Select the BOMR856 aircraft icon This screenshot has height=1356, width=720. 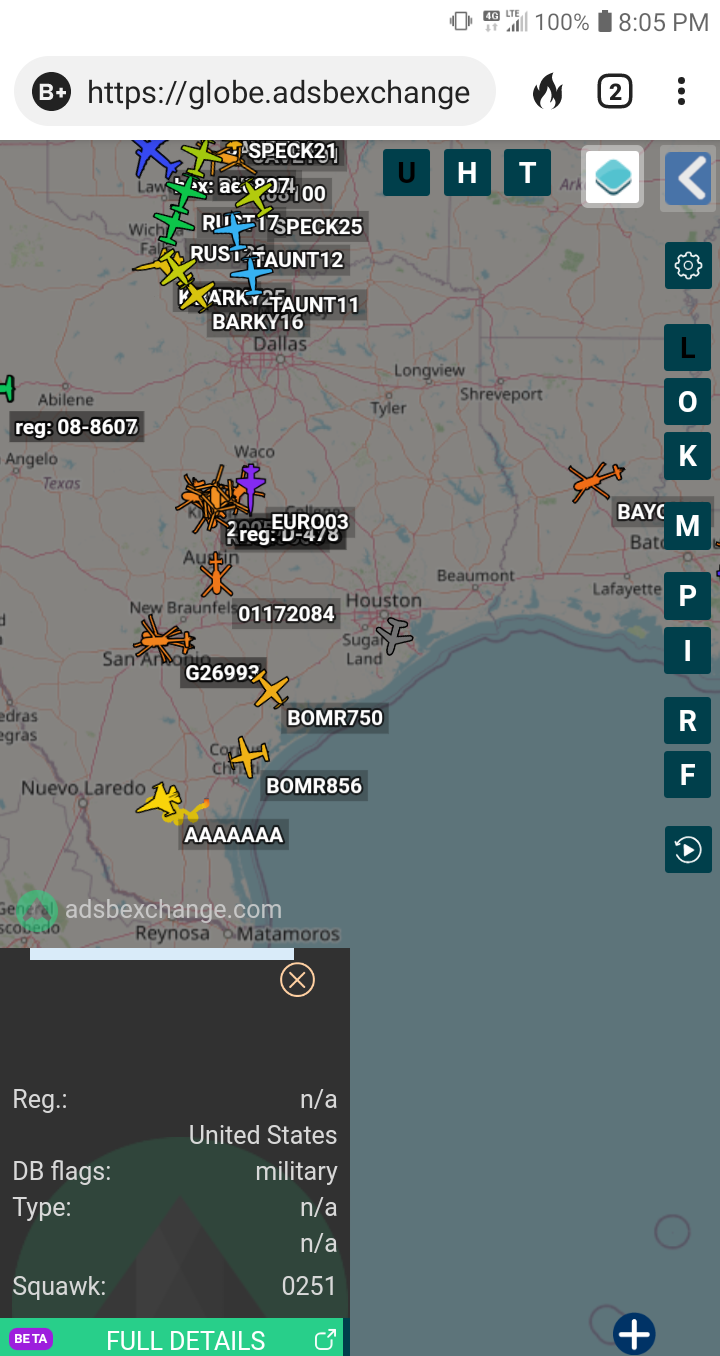(249, 757)
